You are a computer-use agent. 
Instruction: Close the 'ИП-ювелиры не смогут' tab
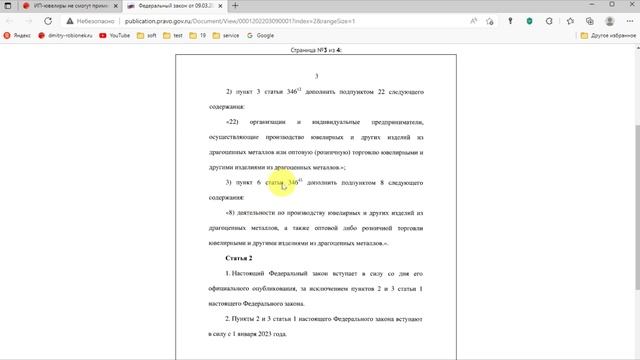click(x=116, y=6)
